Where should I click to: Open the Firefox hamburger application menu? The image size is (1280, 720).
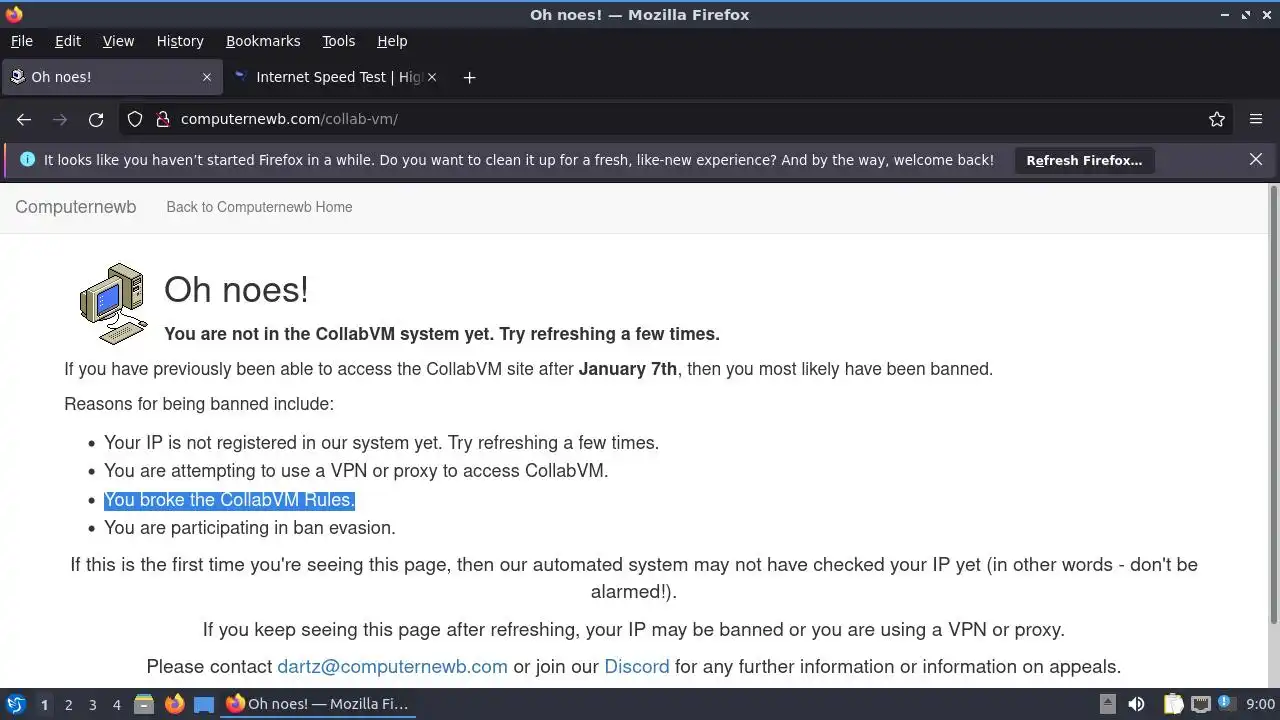point(1256,119)
